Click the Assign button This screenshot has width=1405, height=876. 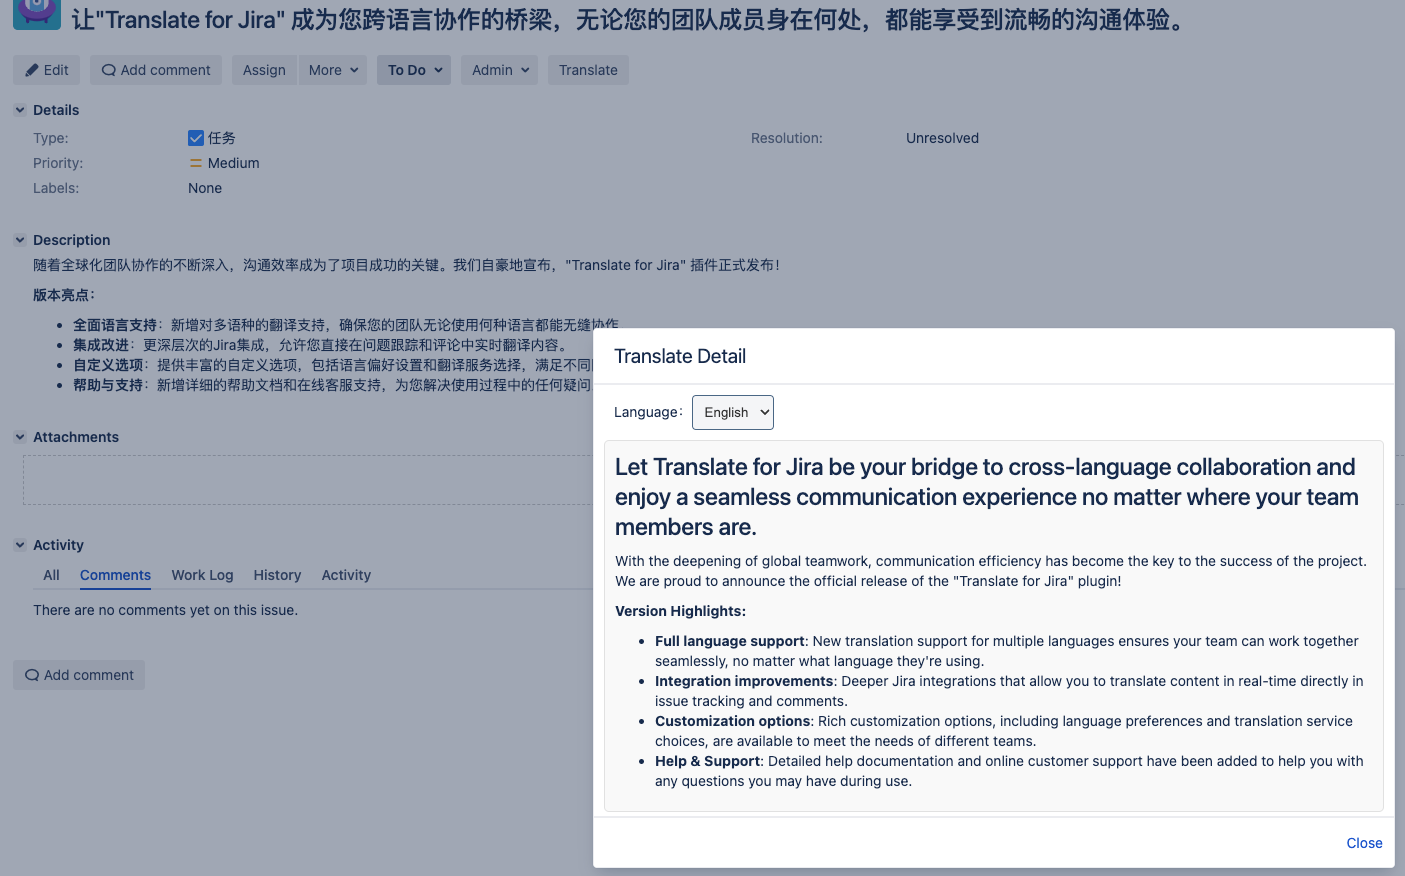pos(264,70)
